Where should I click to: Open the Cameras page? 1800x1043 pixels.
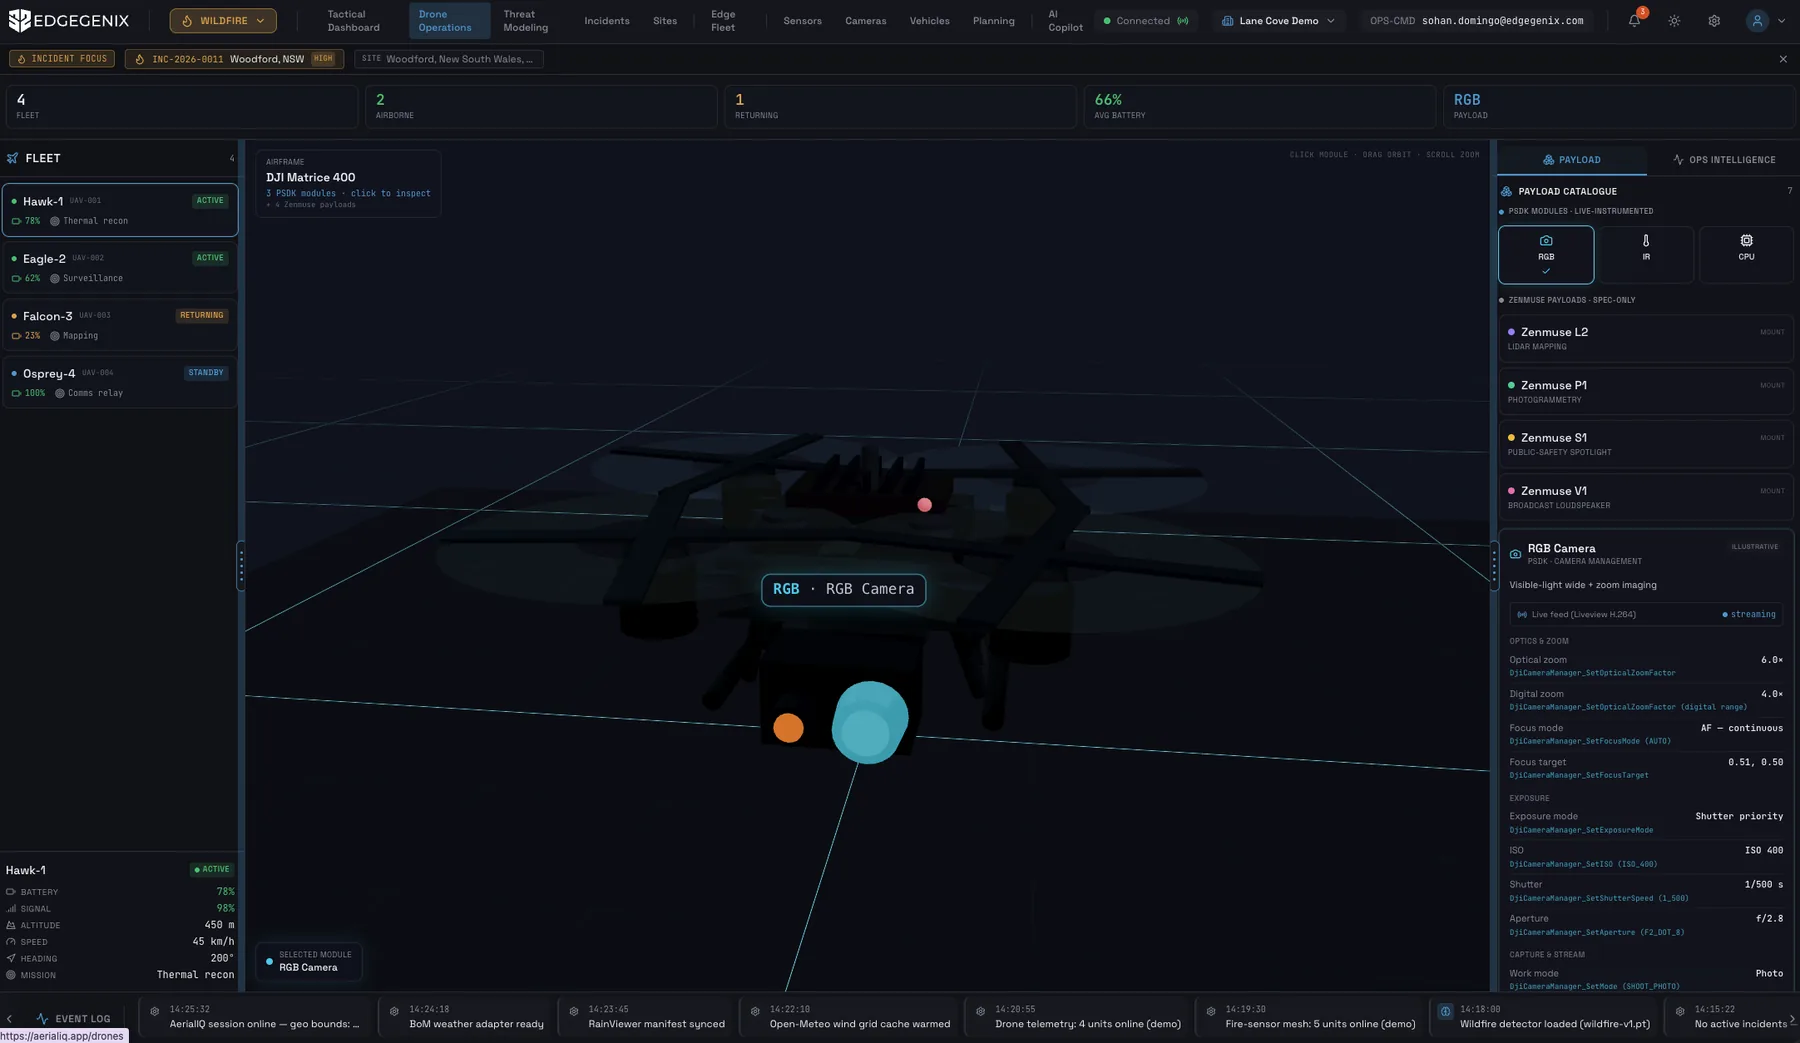[865, 21]
